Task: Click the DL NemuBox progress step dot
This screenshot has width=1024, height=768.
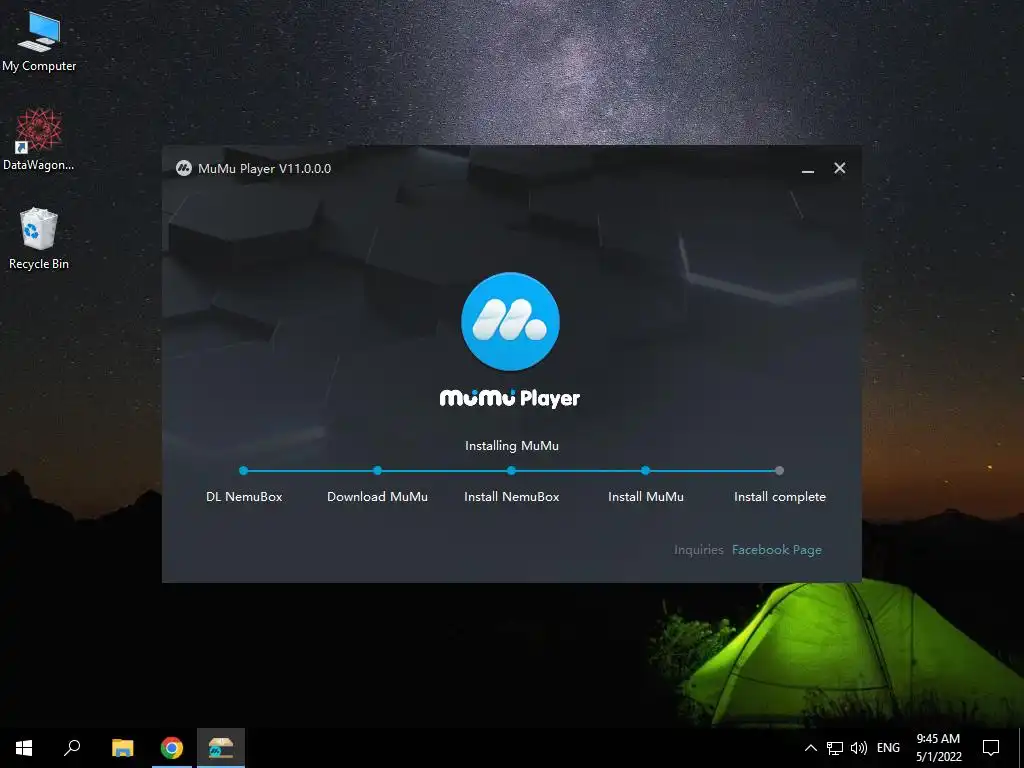Action: click(244, 470)
